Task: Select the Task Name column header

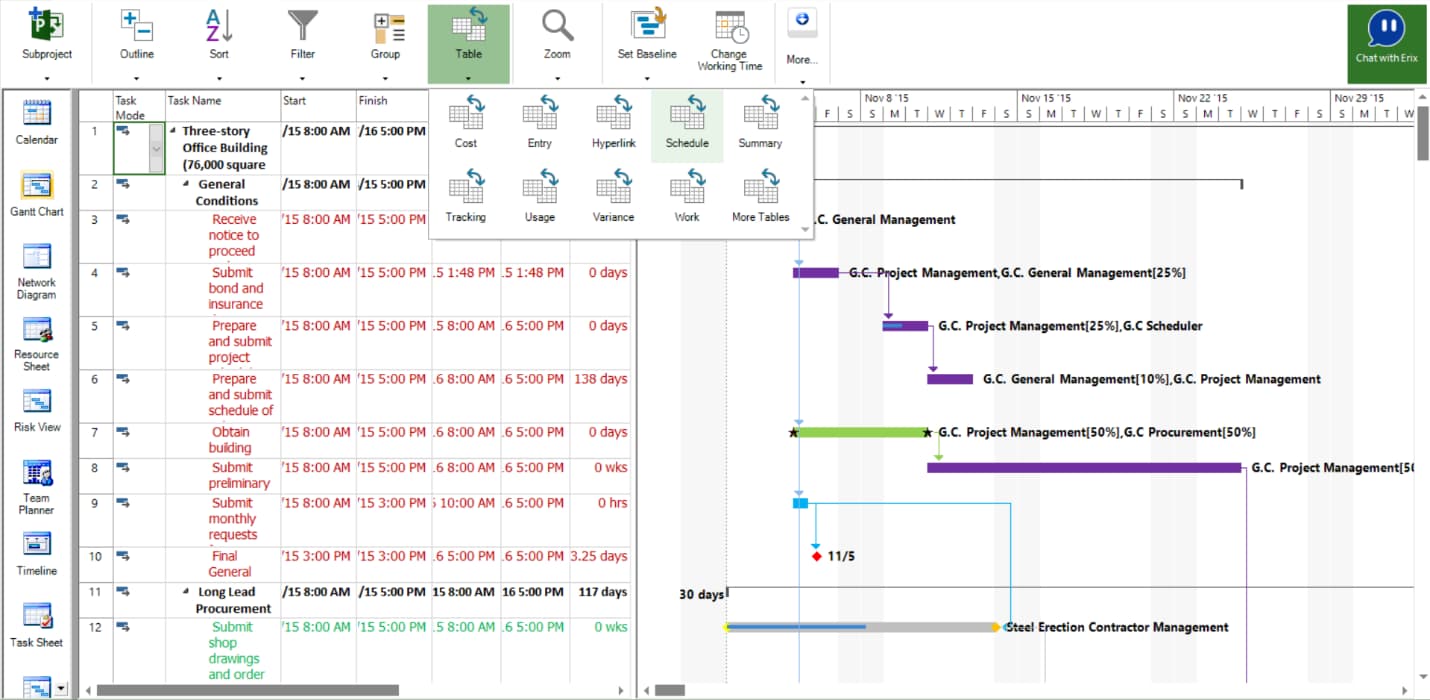Action: [222, 101]
